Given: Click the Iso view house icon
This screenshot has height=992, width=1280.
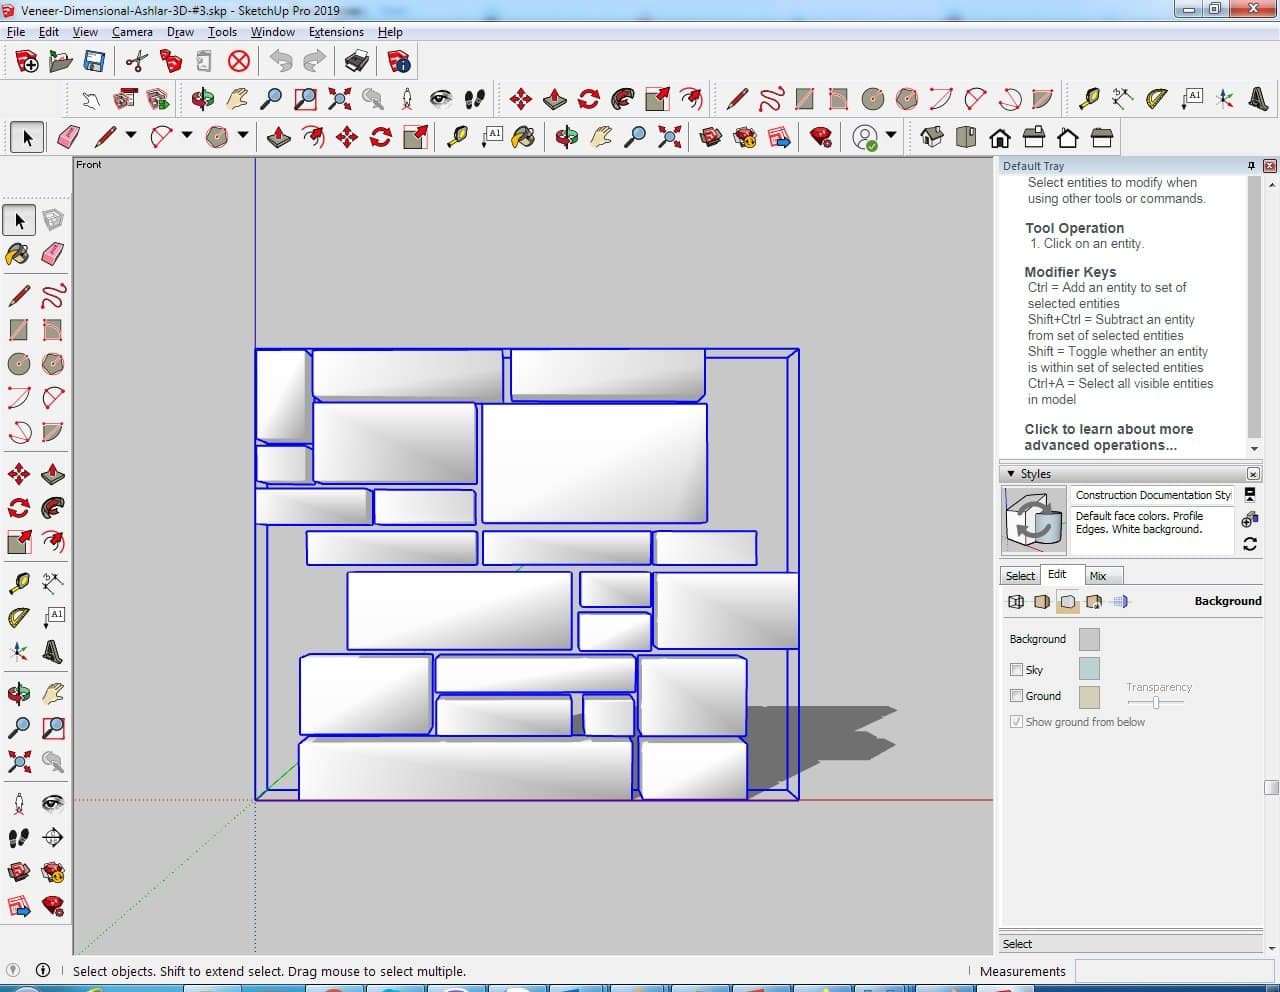Looking at the screenshot, I should [x=932, y=137].
